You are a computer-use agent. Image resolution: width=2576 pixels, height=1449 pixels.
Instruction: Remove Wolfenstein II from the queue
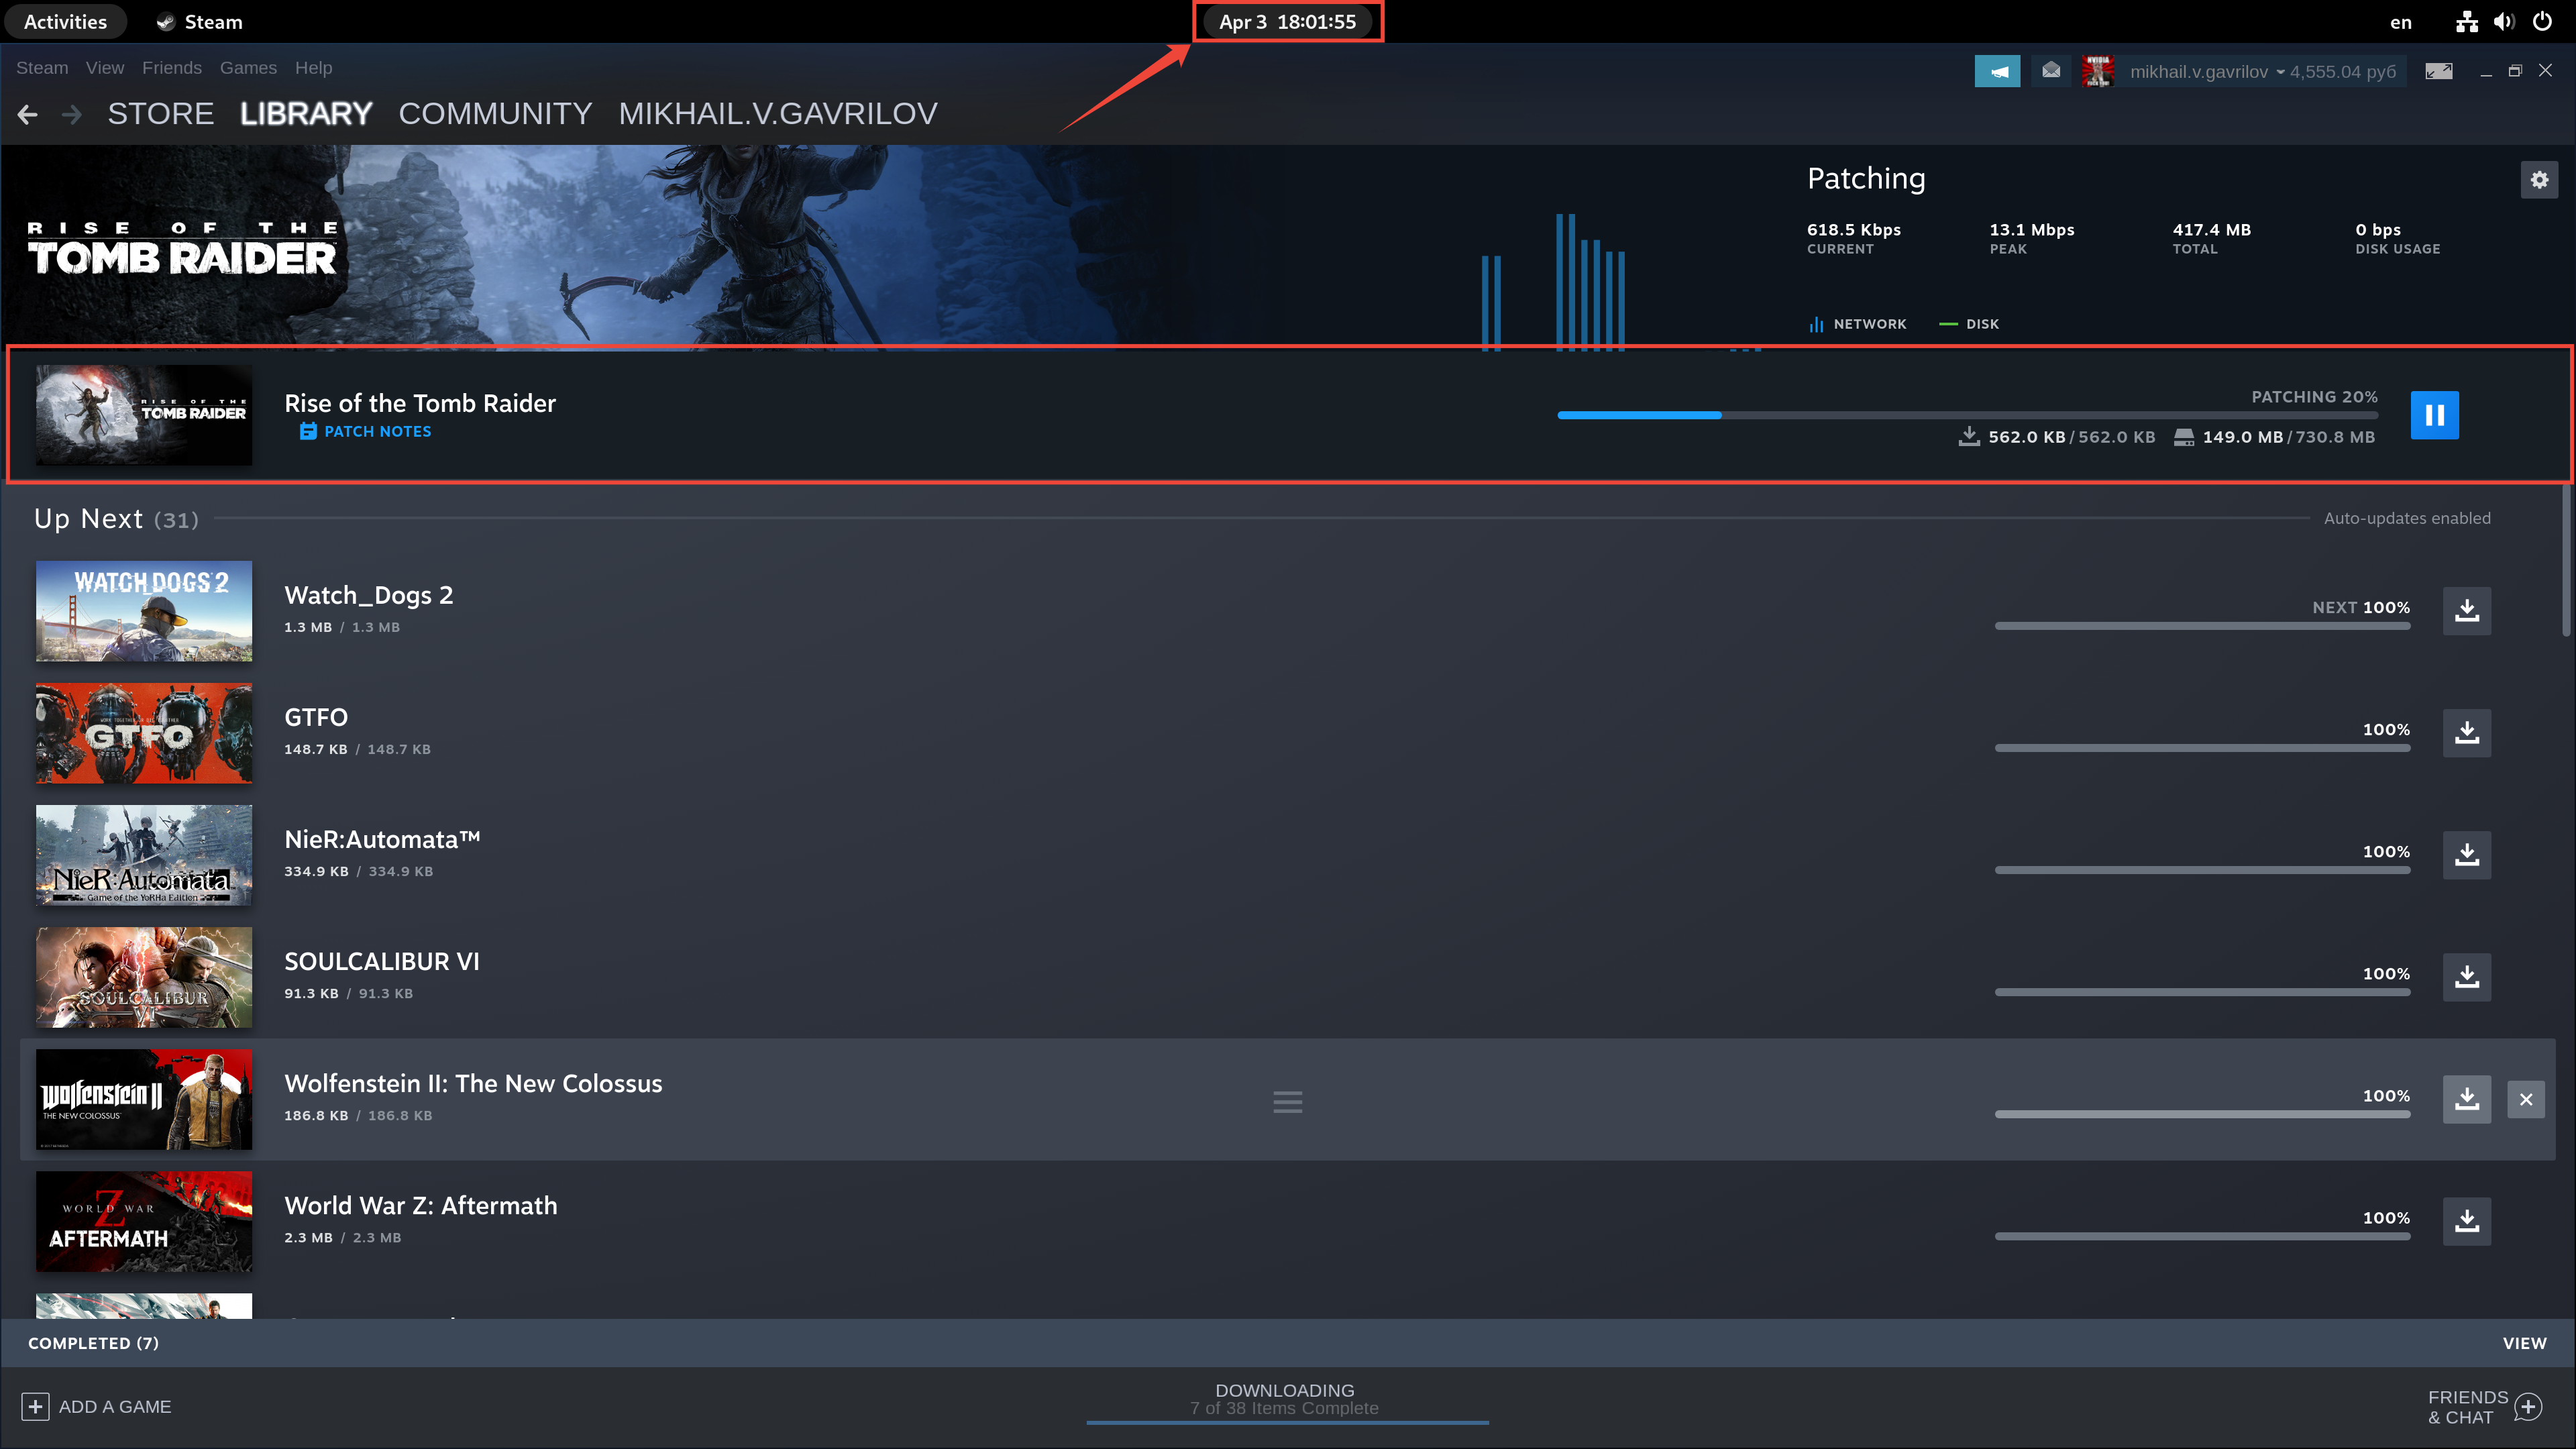tap(2526, 1099)
